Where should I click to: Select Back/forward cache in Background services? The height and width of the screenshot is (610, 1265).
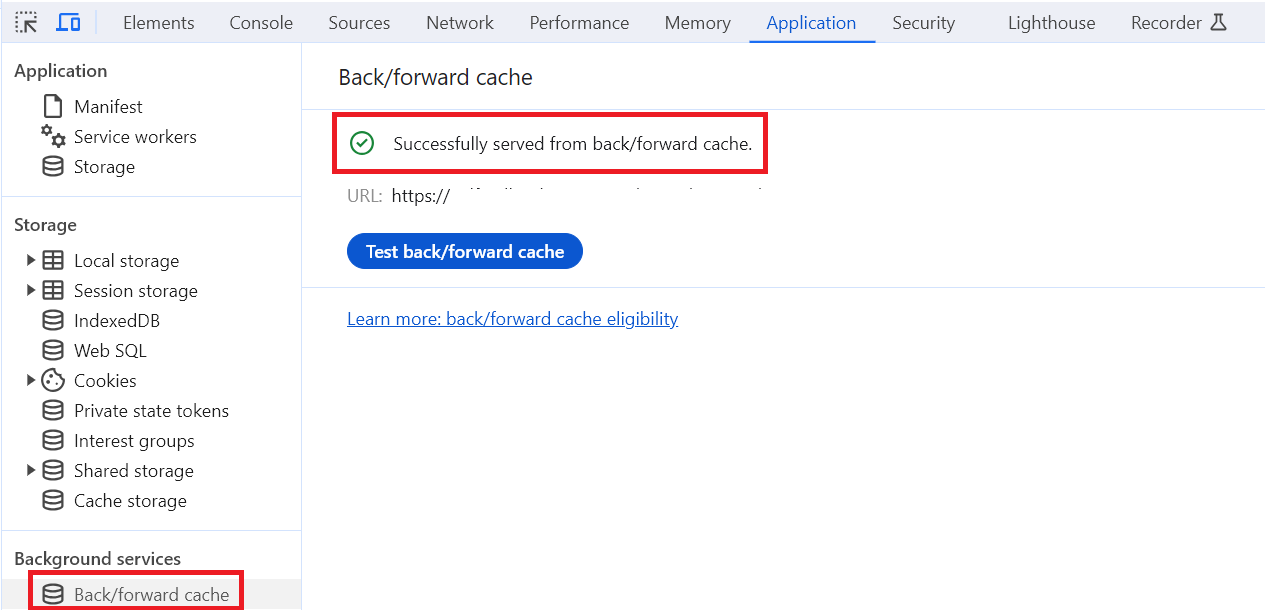click(137, 595)
